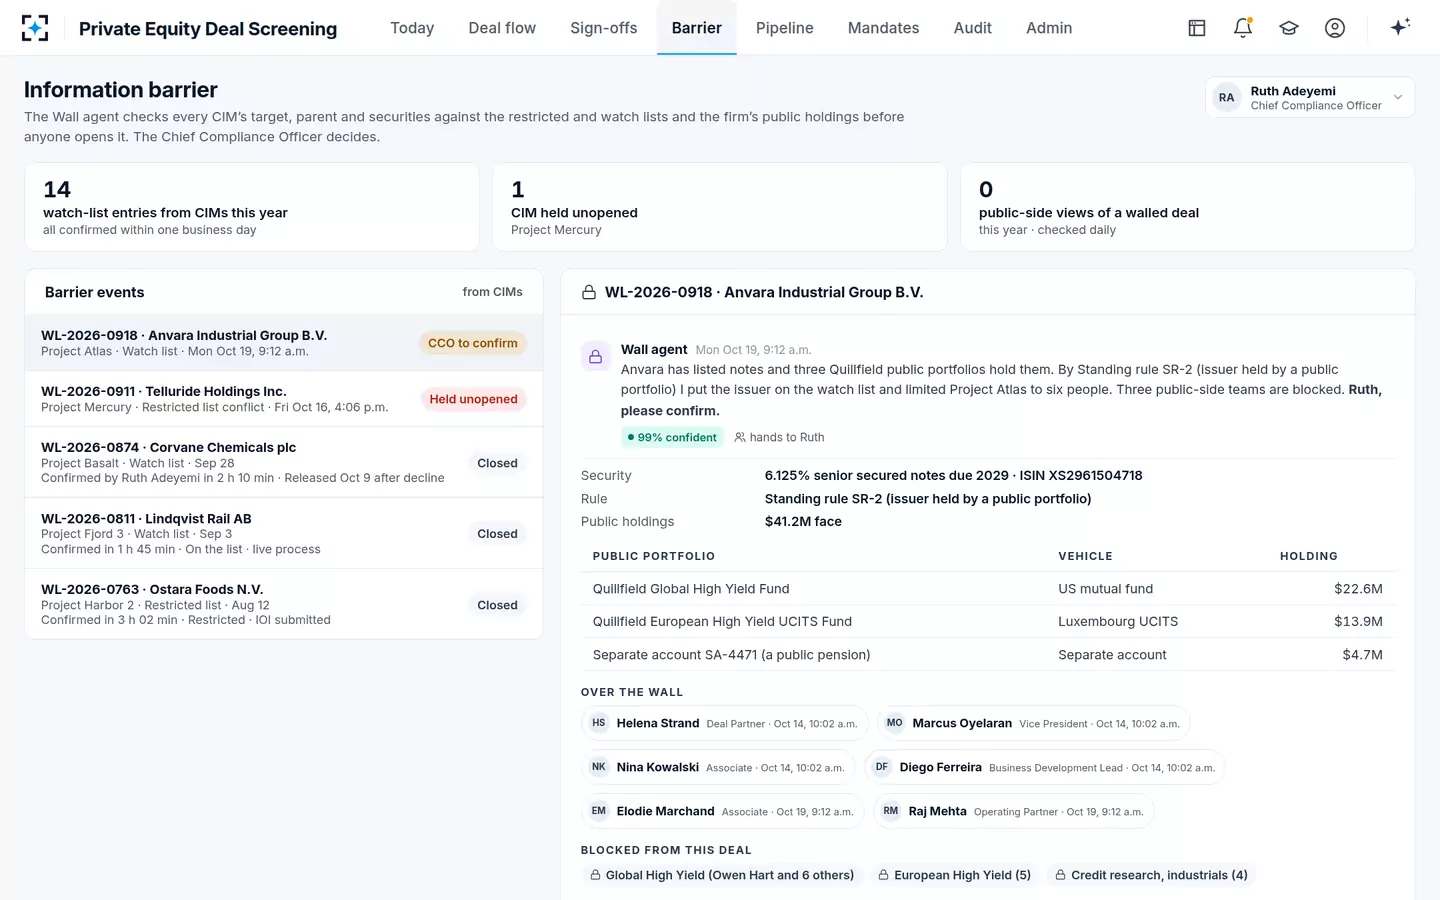Open the notifications bell
Viewport: 1440px width, 900px height.
point(1243,28)
